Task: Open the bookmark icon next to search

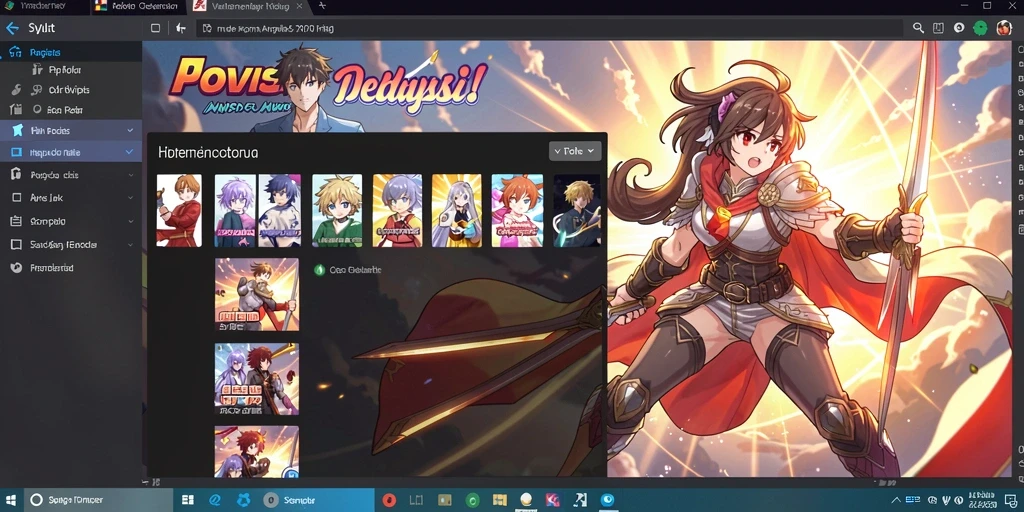Action: [x=938, y=28]
